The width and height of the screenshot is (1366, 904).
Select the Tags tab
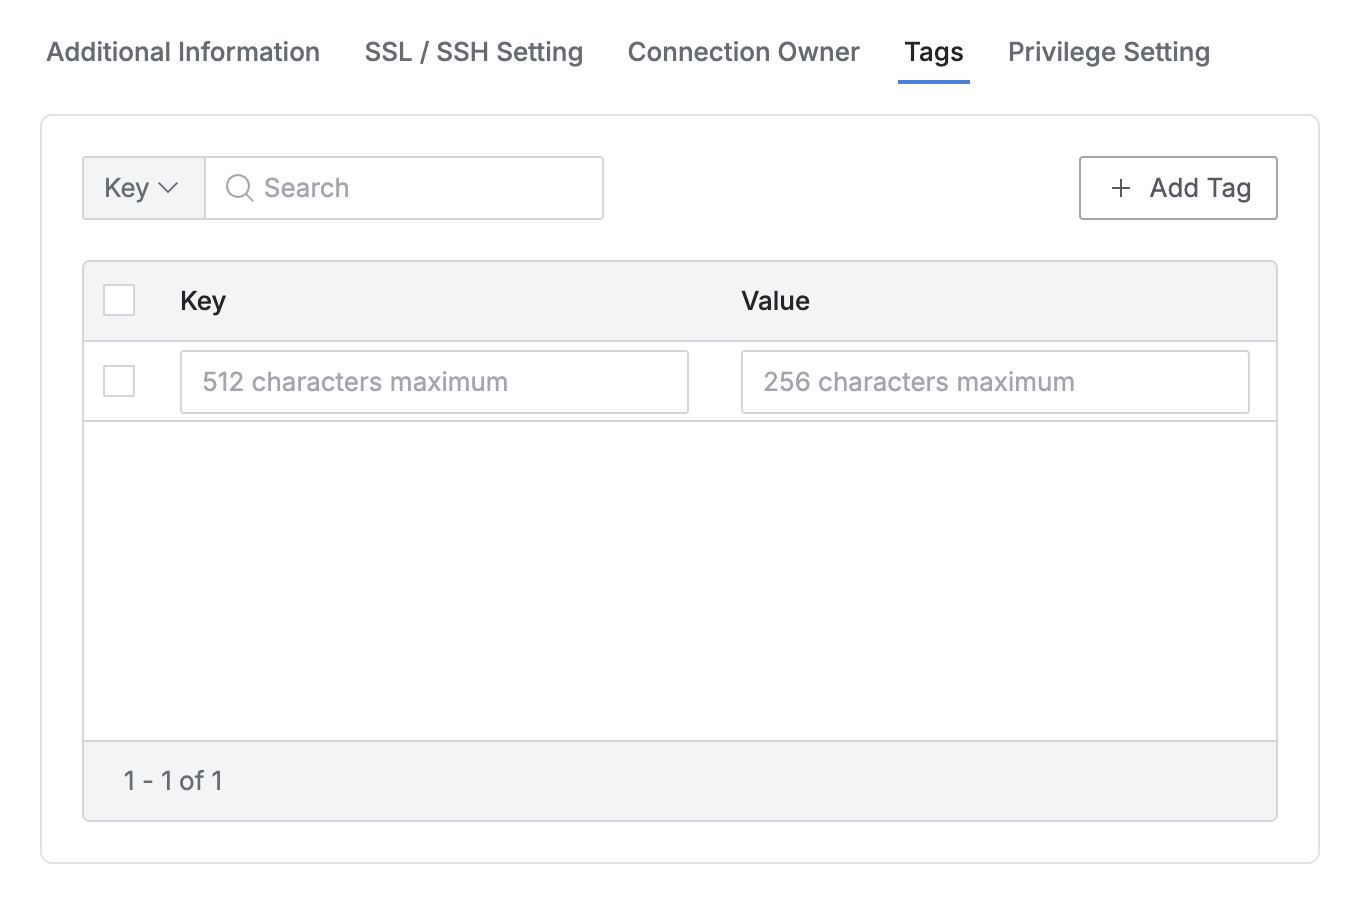pos(933,52)
